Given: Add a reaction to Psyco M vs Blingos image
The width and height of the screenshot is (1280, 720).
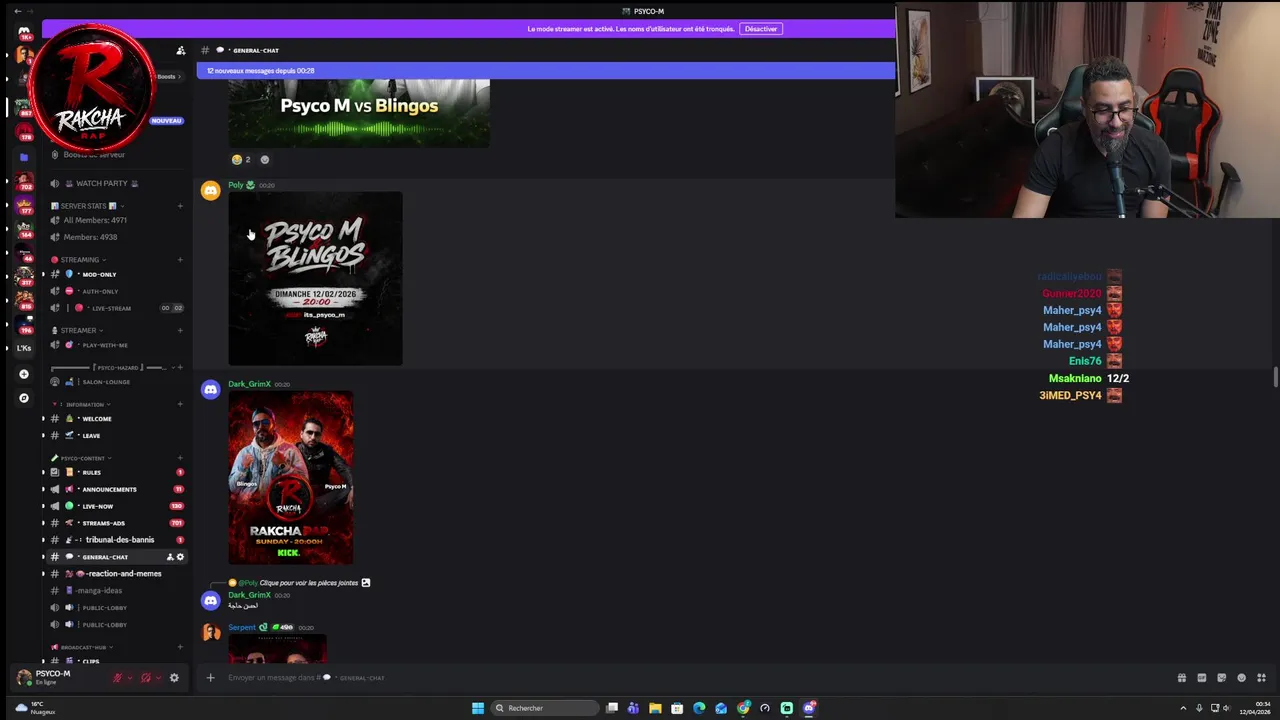Looking at the screenshot, I should pos(265,160).
